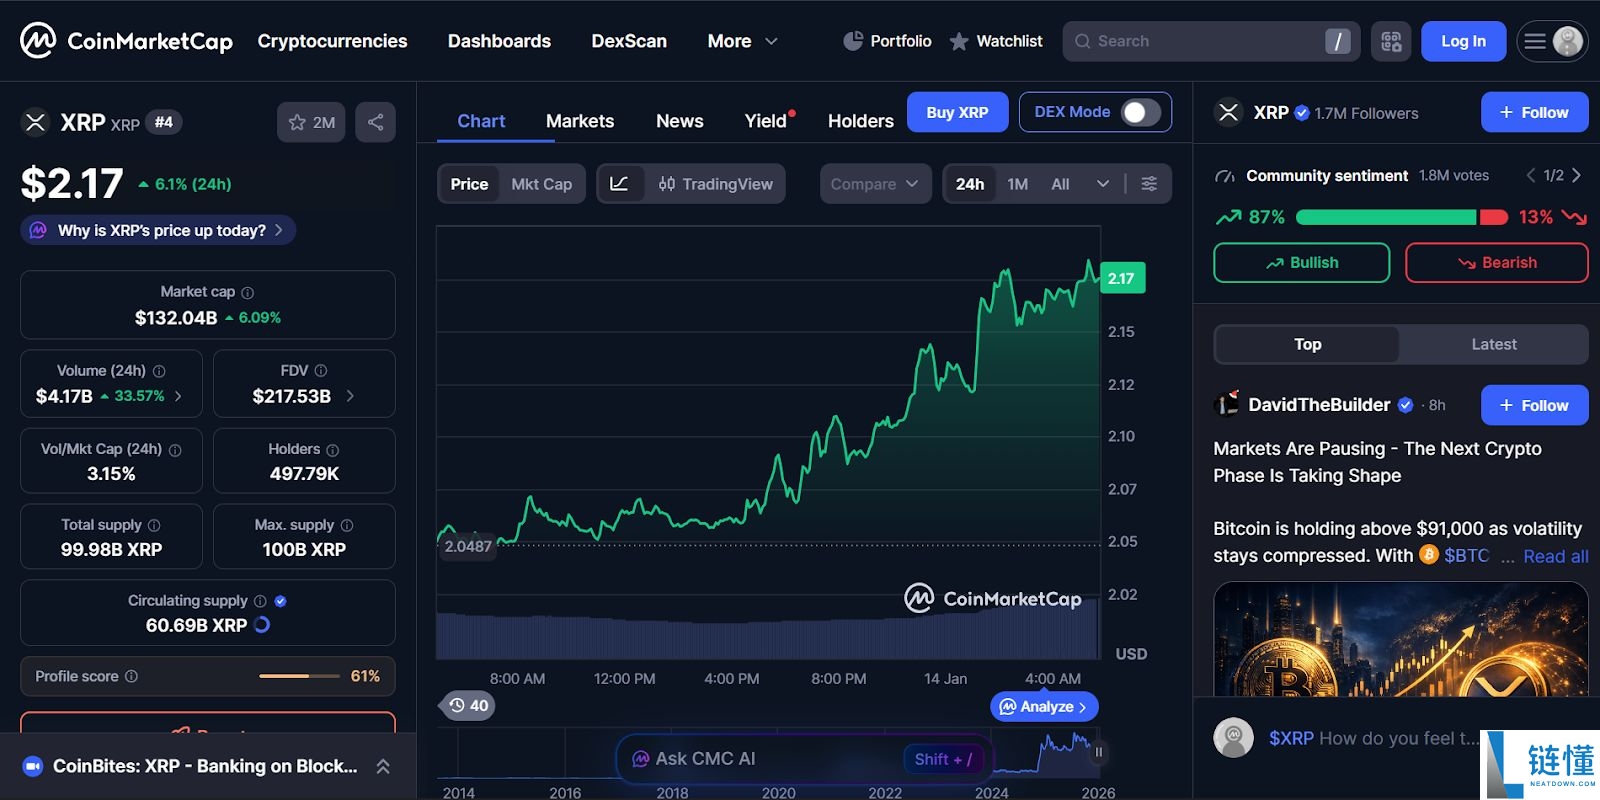Click the Profile score info icon

(131, 677)
